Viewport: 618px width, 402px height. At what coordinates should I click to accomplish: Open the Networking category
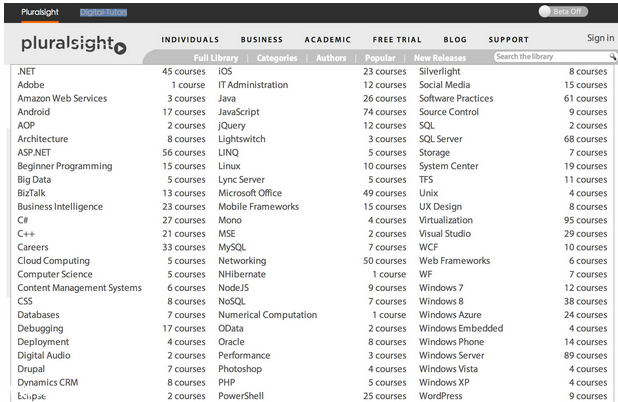(x=242, y=261)
